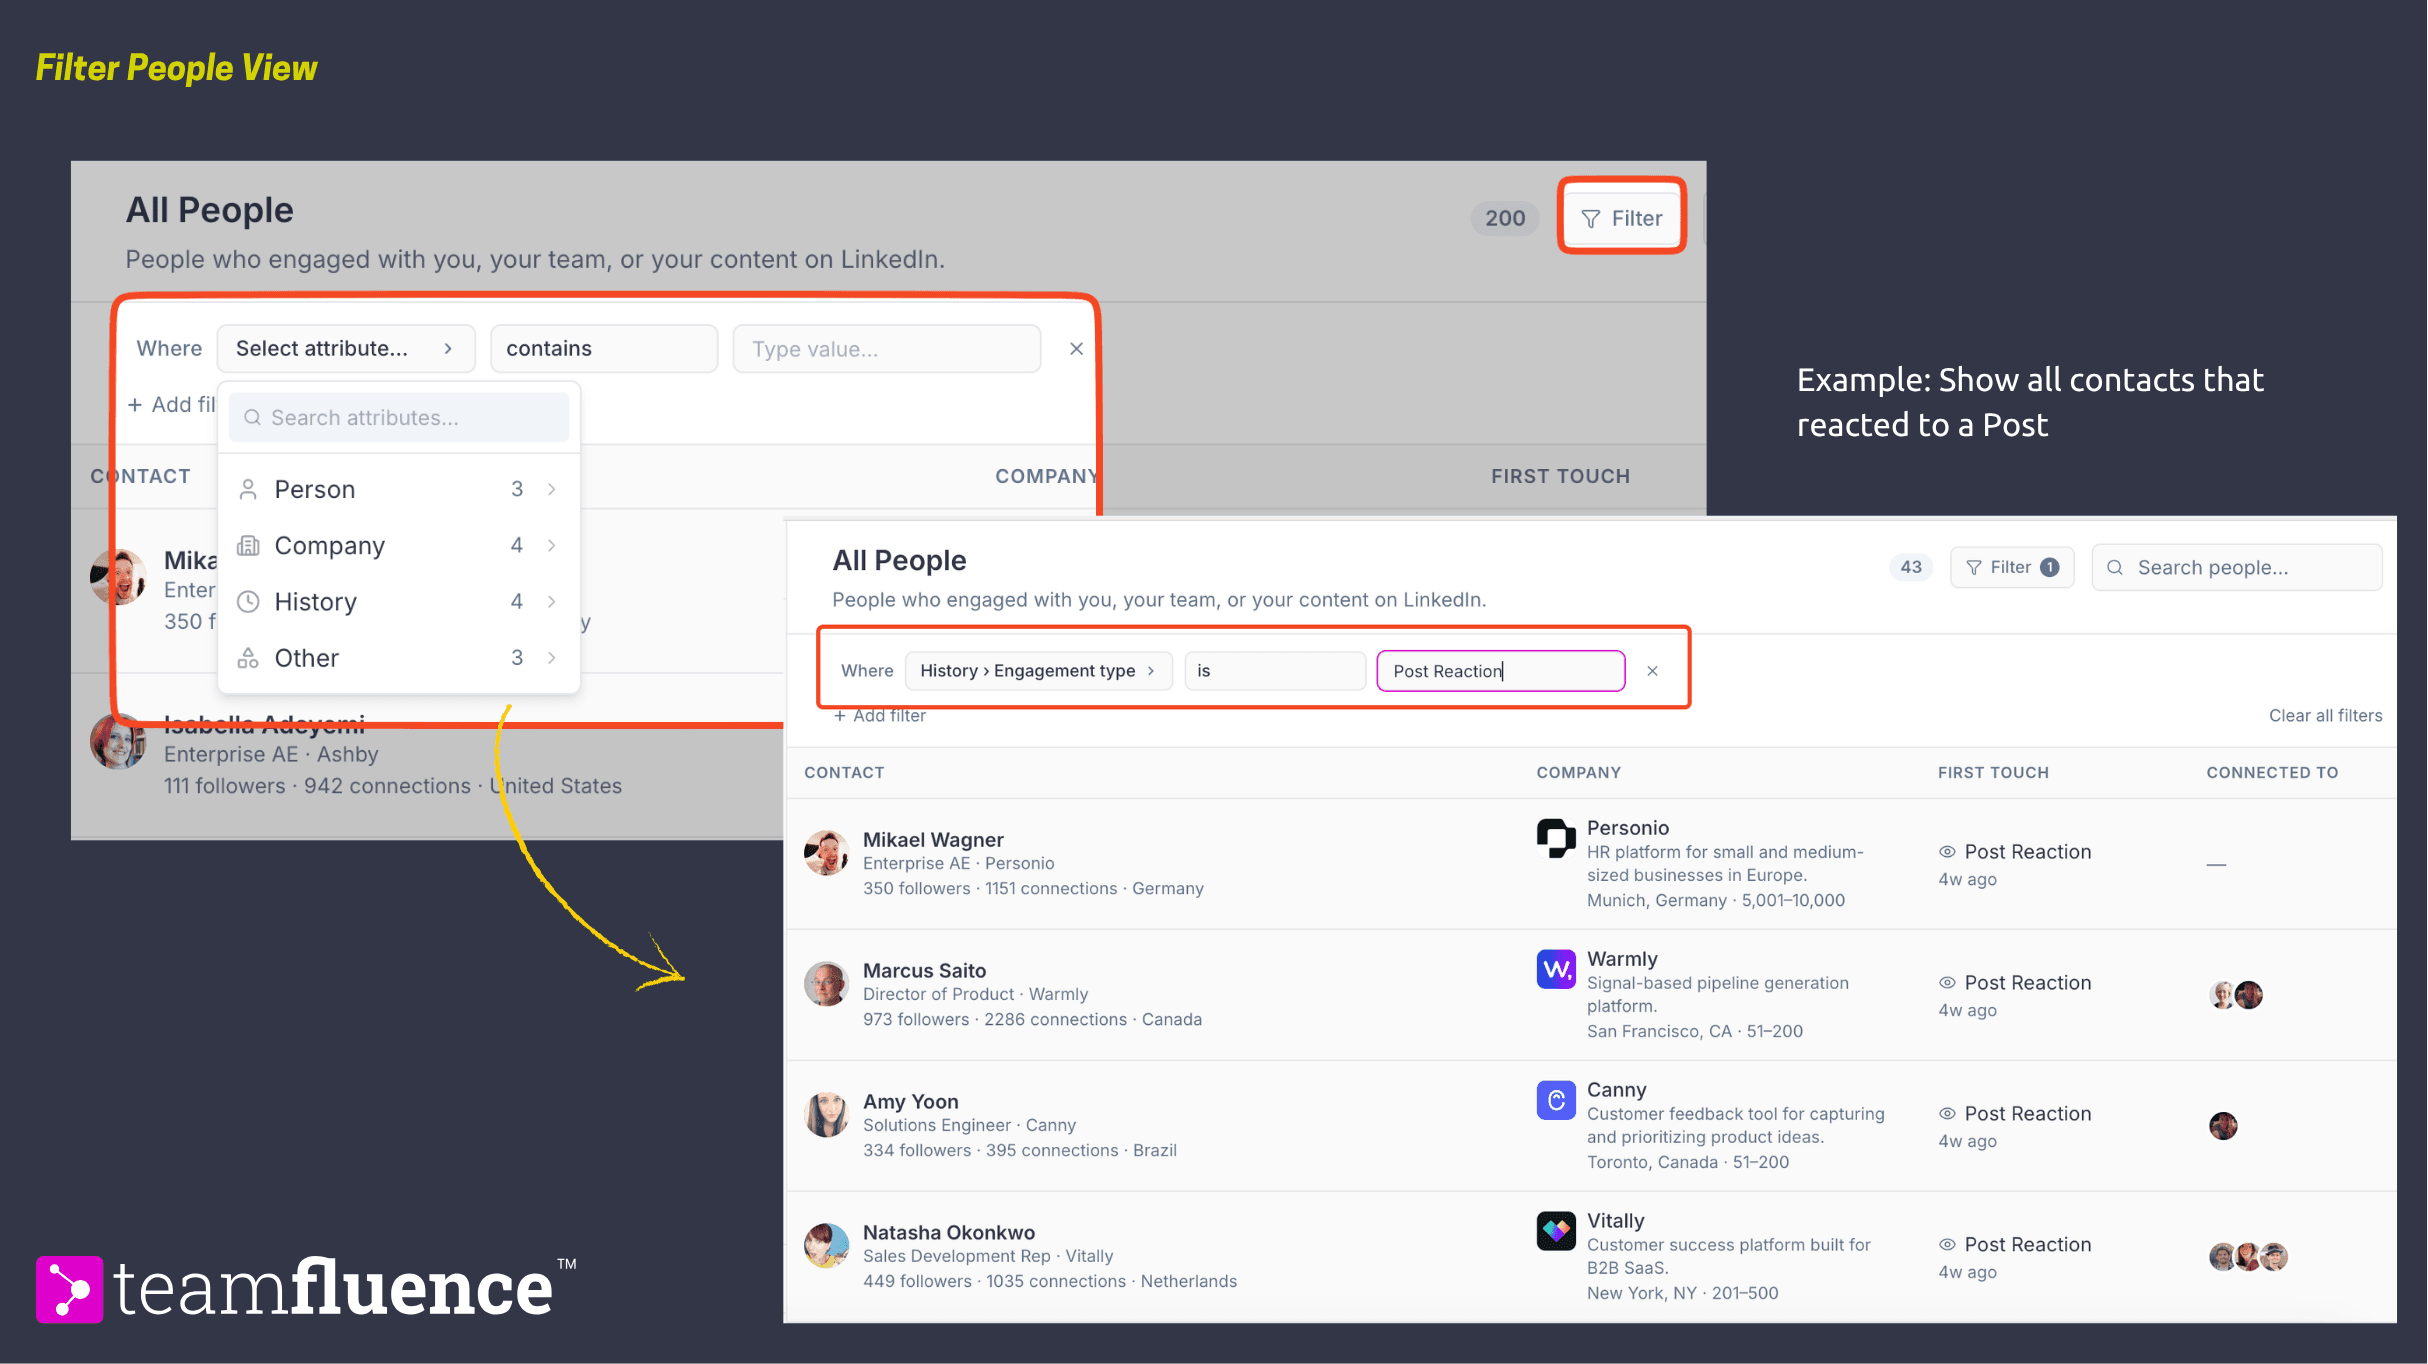This screenshot has width=2428, height=1364.
Task: Open the Filter button showing badge 1
Action: click(x=2012, y=567)
